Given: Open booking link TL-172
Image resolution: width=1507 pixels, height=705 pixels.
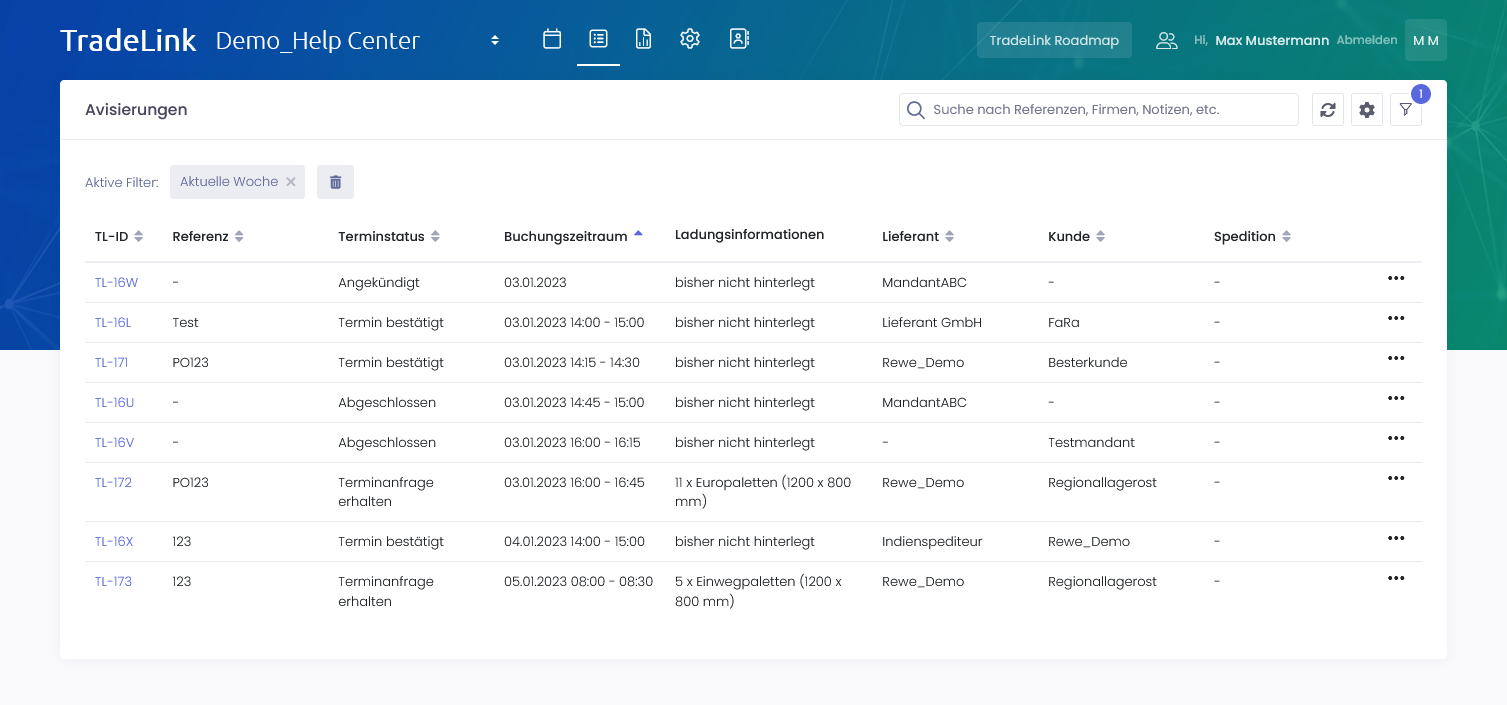Looking at the screenshot, I should pos(113,482).
